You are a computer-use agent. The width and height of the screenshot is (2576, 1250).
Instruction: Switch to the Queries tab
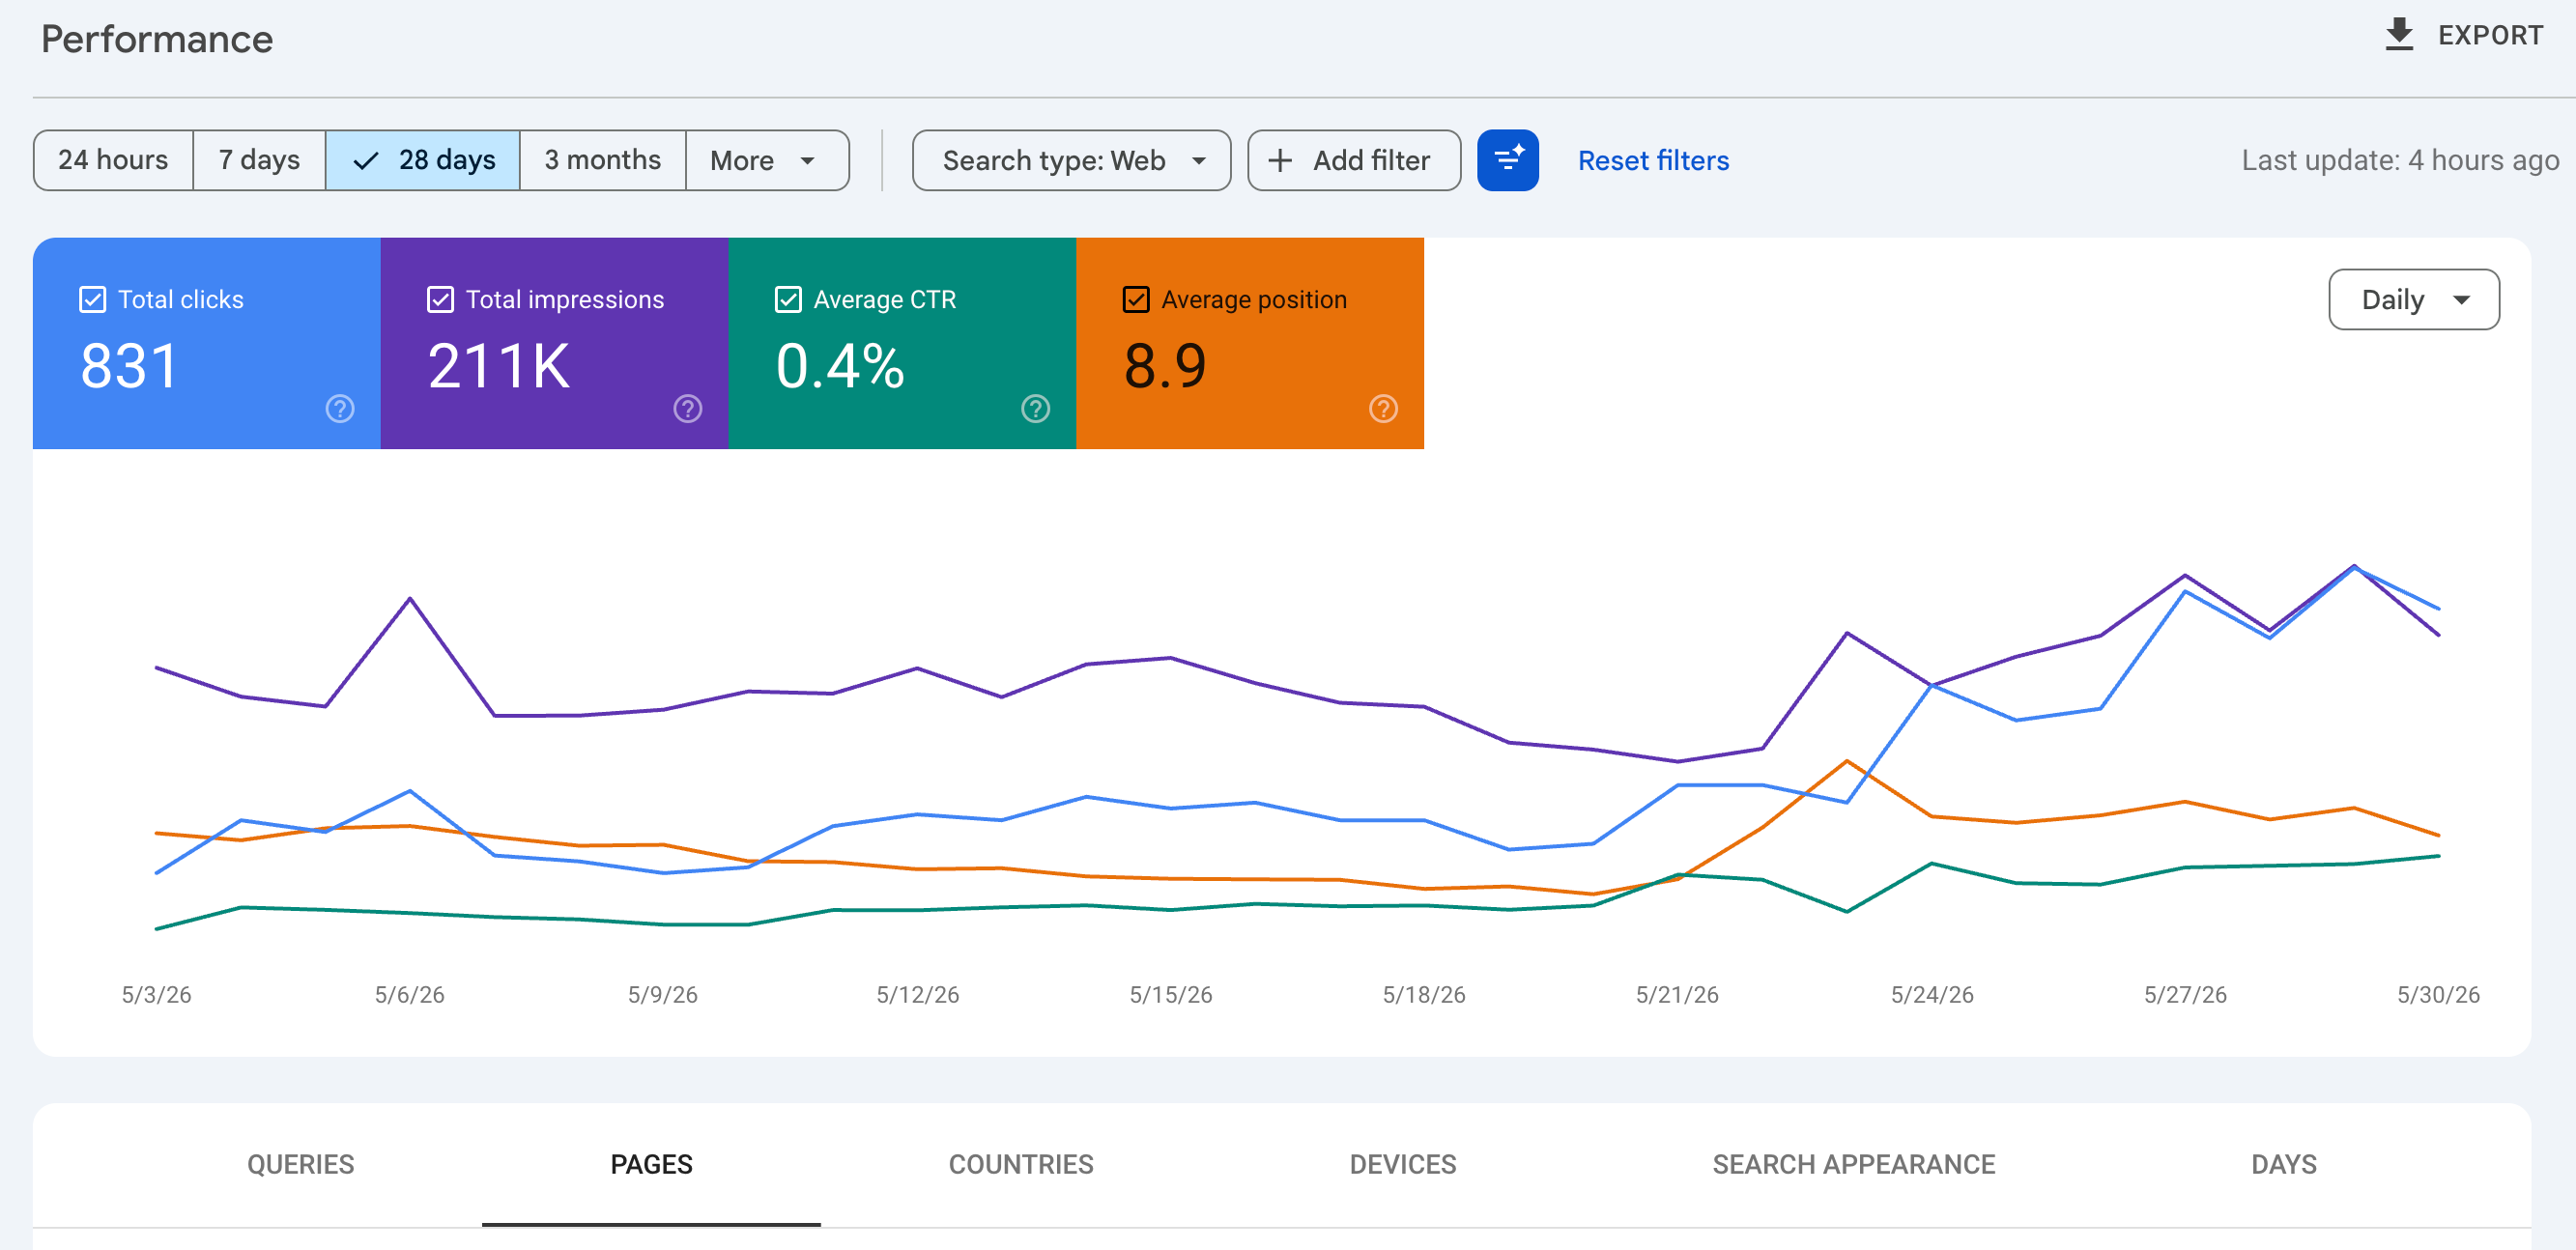point(301,1164)
